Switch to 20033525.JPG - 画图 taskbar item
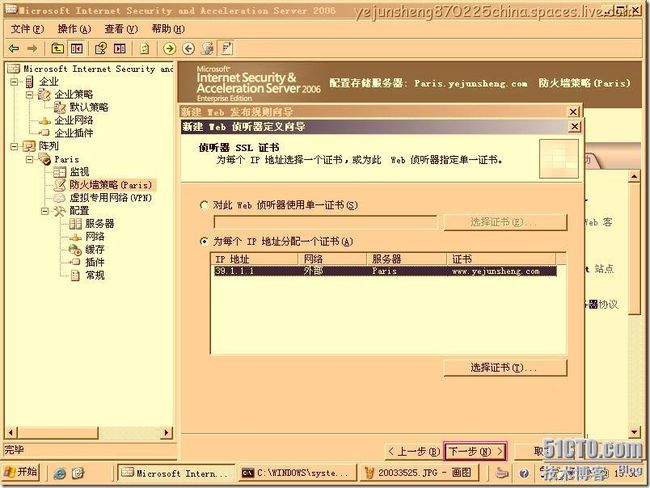 coord(419,473)
